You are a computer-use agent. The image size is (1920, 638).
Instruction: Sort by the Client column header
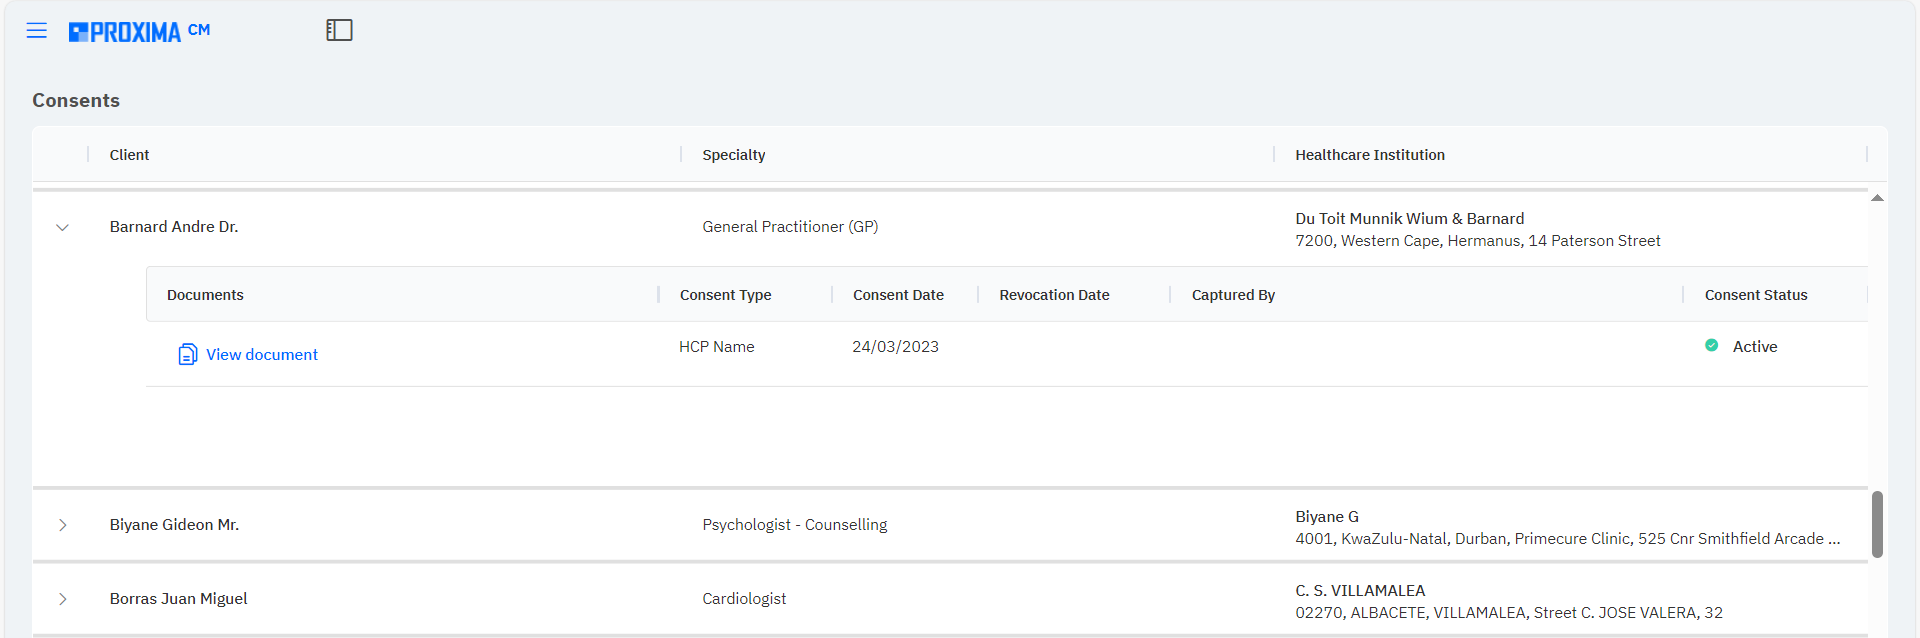(x=130, y=155)
